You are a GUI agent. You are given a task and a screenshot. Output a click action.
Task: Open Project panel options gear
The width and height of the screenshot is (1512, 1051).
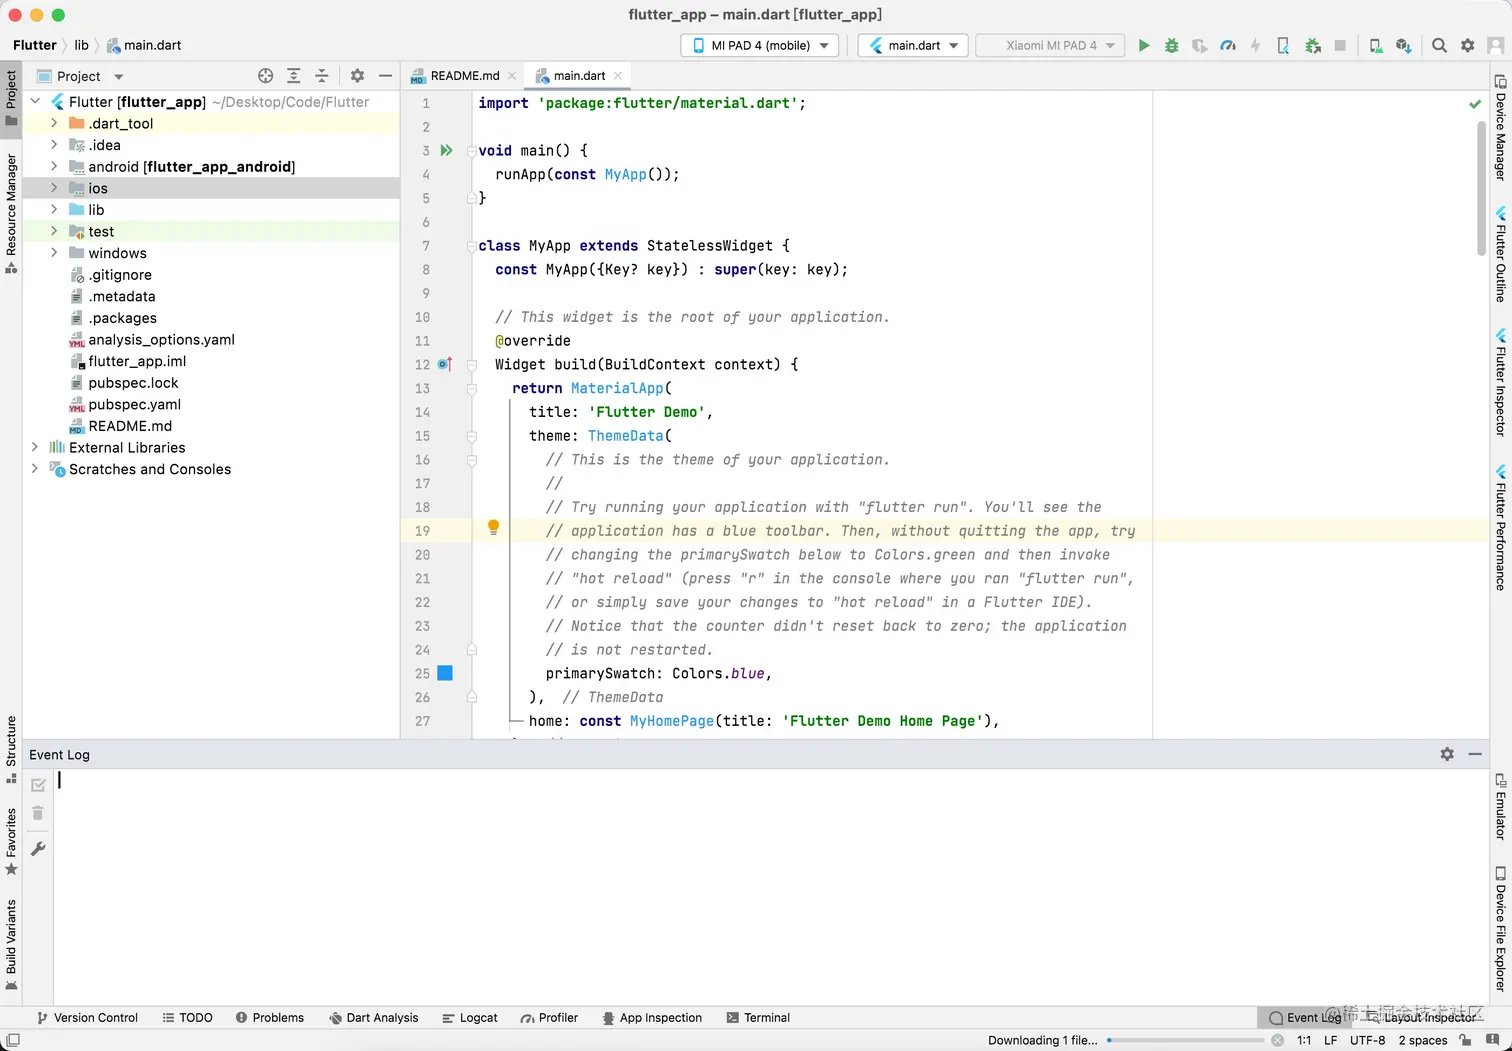tap(357, 76)
